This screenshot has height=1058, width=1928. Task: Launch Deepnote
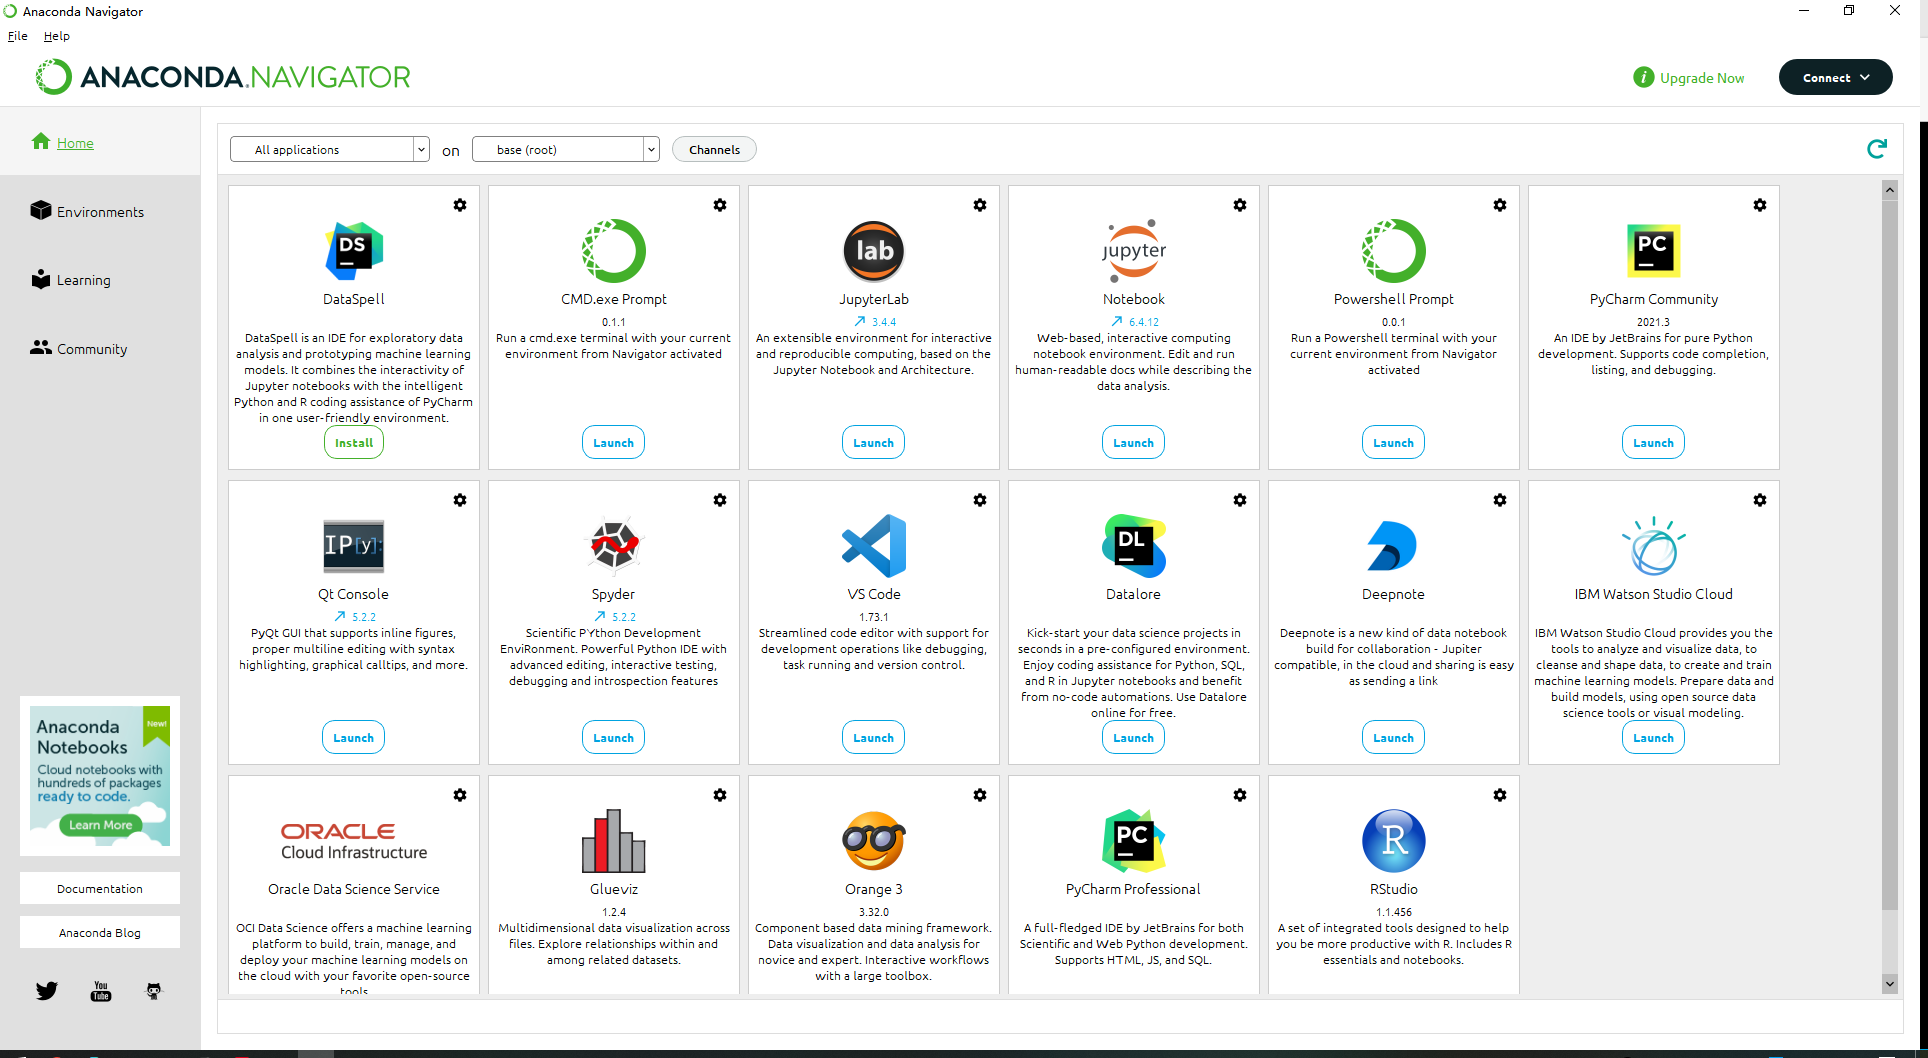click(1394, 737)
